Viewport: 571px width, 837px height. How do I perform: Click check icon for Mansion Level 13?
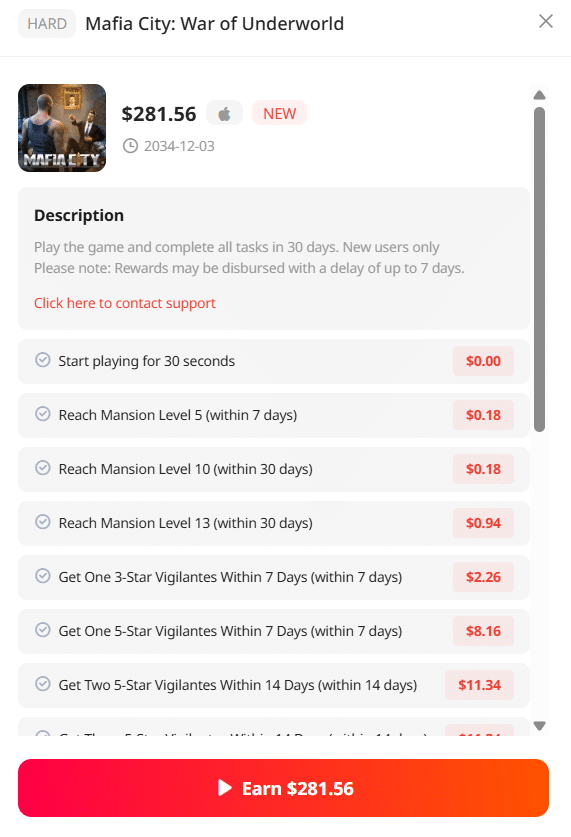point(43,522)
